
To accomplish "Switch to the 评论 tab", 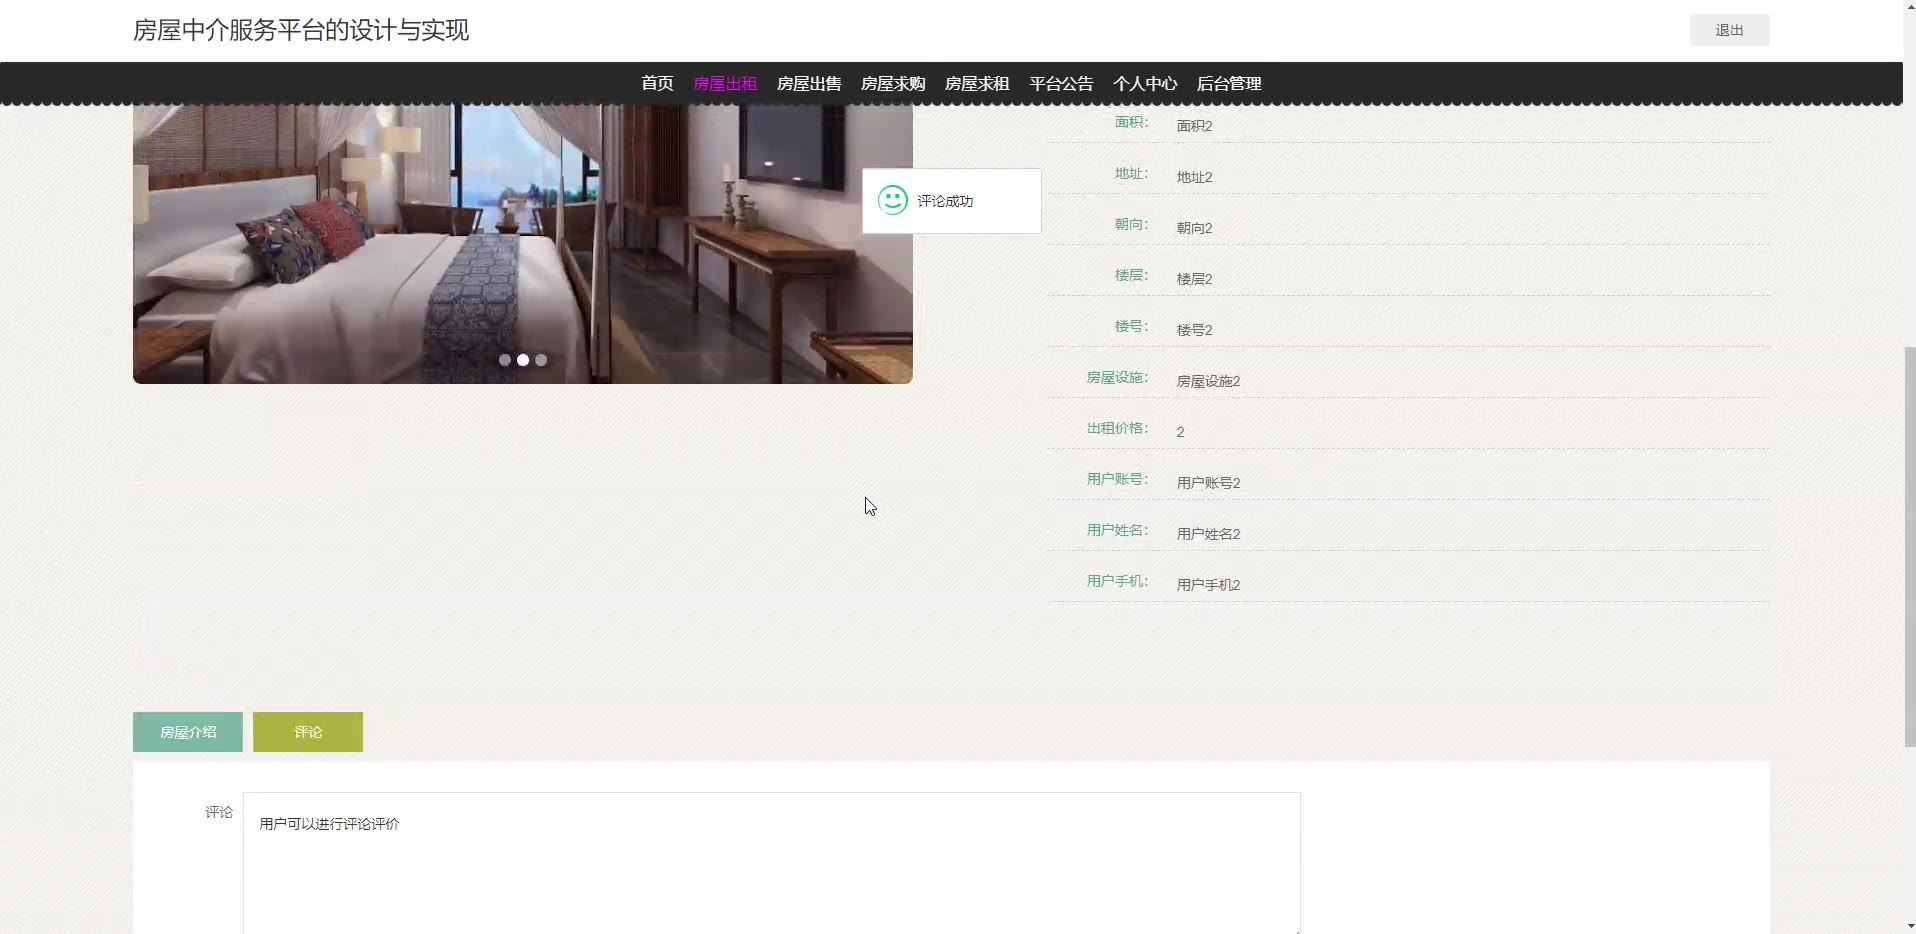I will (x=308, y=732).
